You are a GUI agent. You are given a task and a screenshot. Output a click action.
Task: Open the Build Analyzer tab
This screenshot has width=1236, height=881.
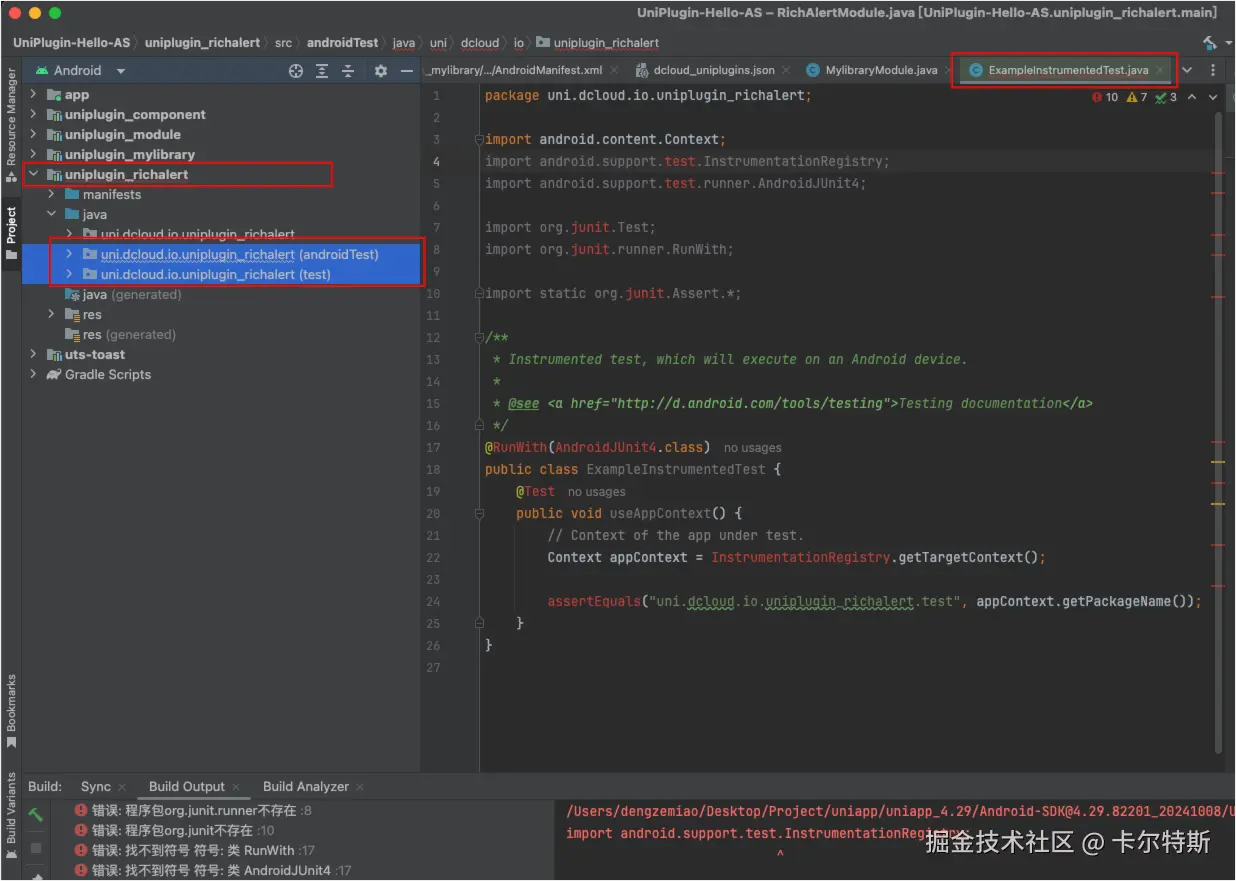[x=306, y=786]
